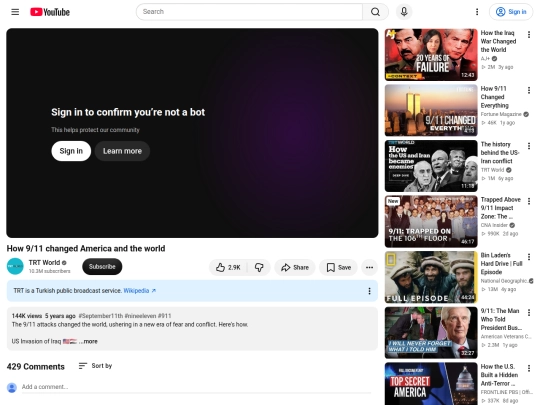Open menu for US-Iran conflict video
Screen dimensions: 540x405
click(529, 146)
